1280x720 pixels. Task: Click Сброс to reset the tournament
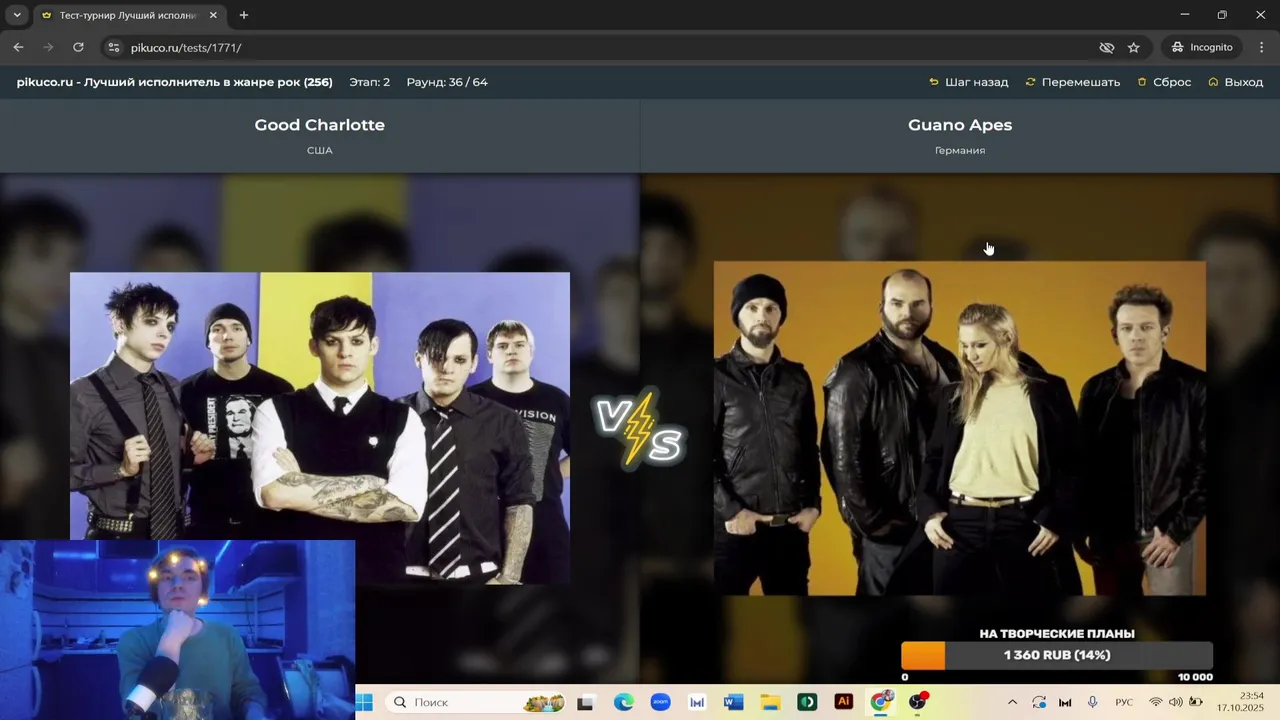pos(1164,82)
